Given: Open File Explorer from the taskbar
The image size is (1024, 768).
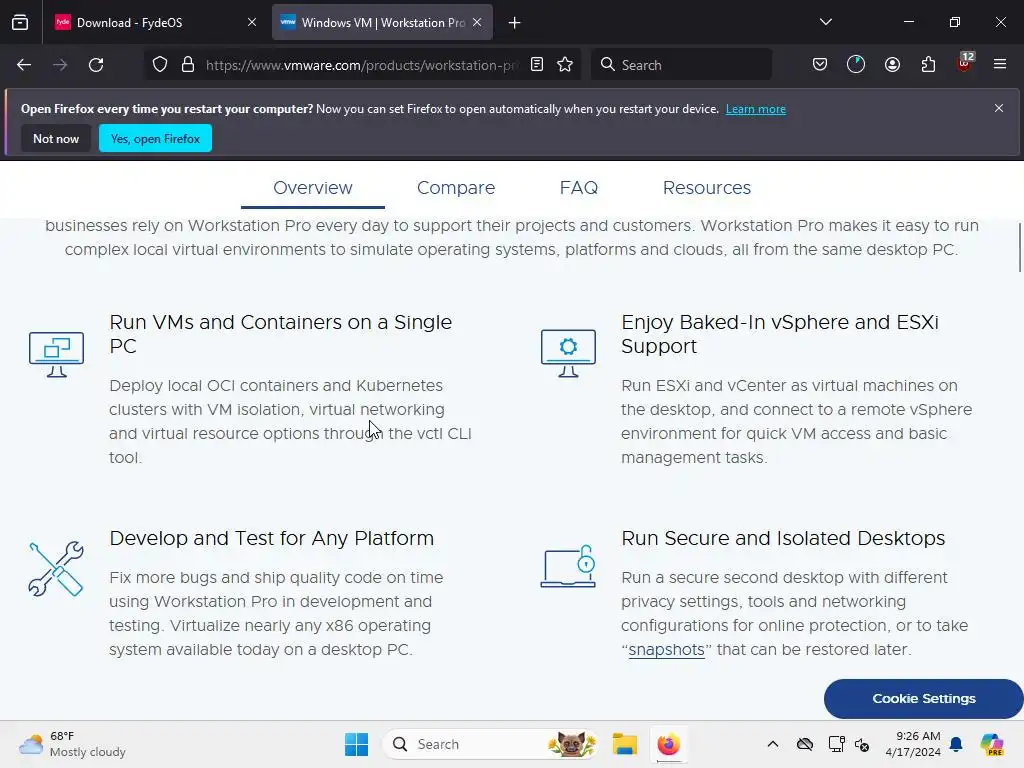Looking at the screenshot, I should (x=624, y=744).
